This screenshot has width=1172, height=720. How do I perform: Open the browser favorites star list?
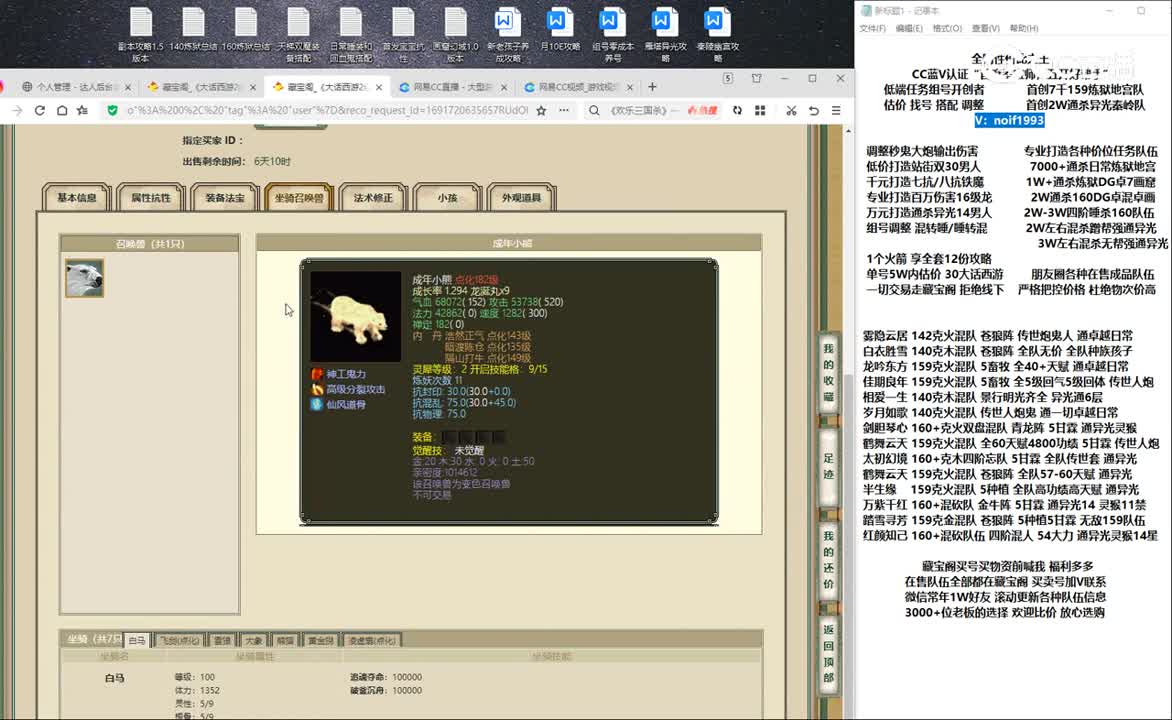click(83, 111)
